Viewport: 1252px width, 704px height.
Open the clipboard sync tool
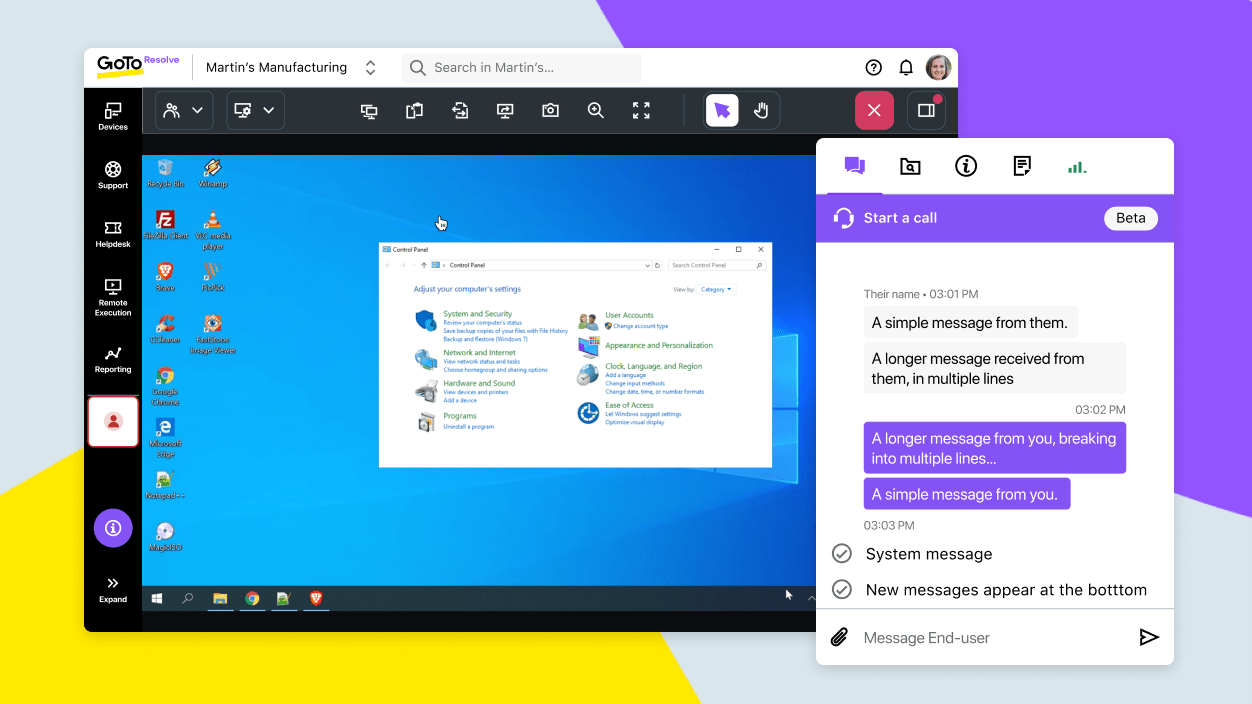(x=414, y=111)
